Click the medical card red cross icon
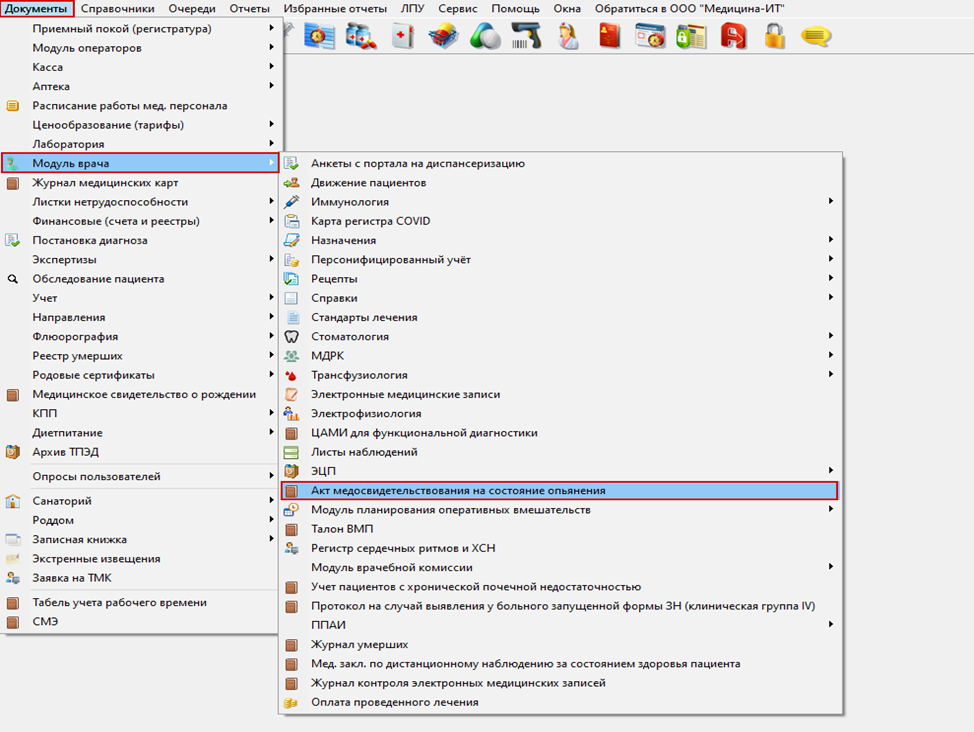Viewport: 974px width, 732px height. (x=403, y=36)
